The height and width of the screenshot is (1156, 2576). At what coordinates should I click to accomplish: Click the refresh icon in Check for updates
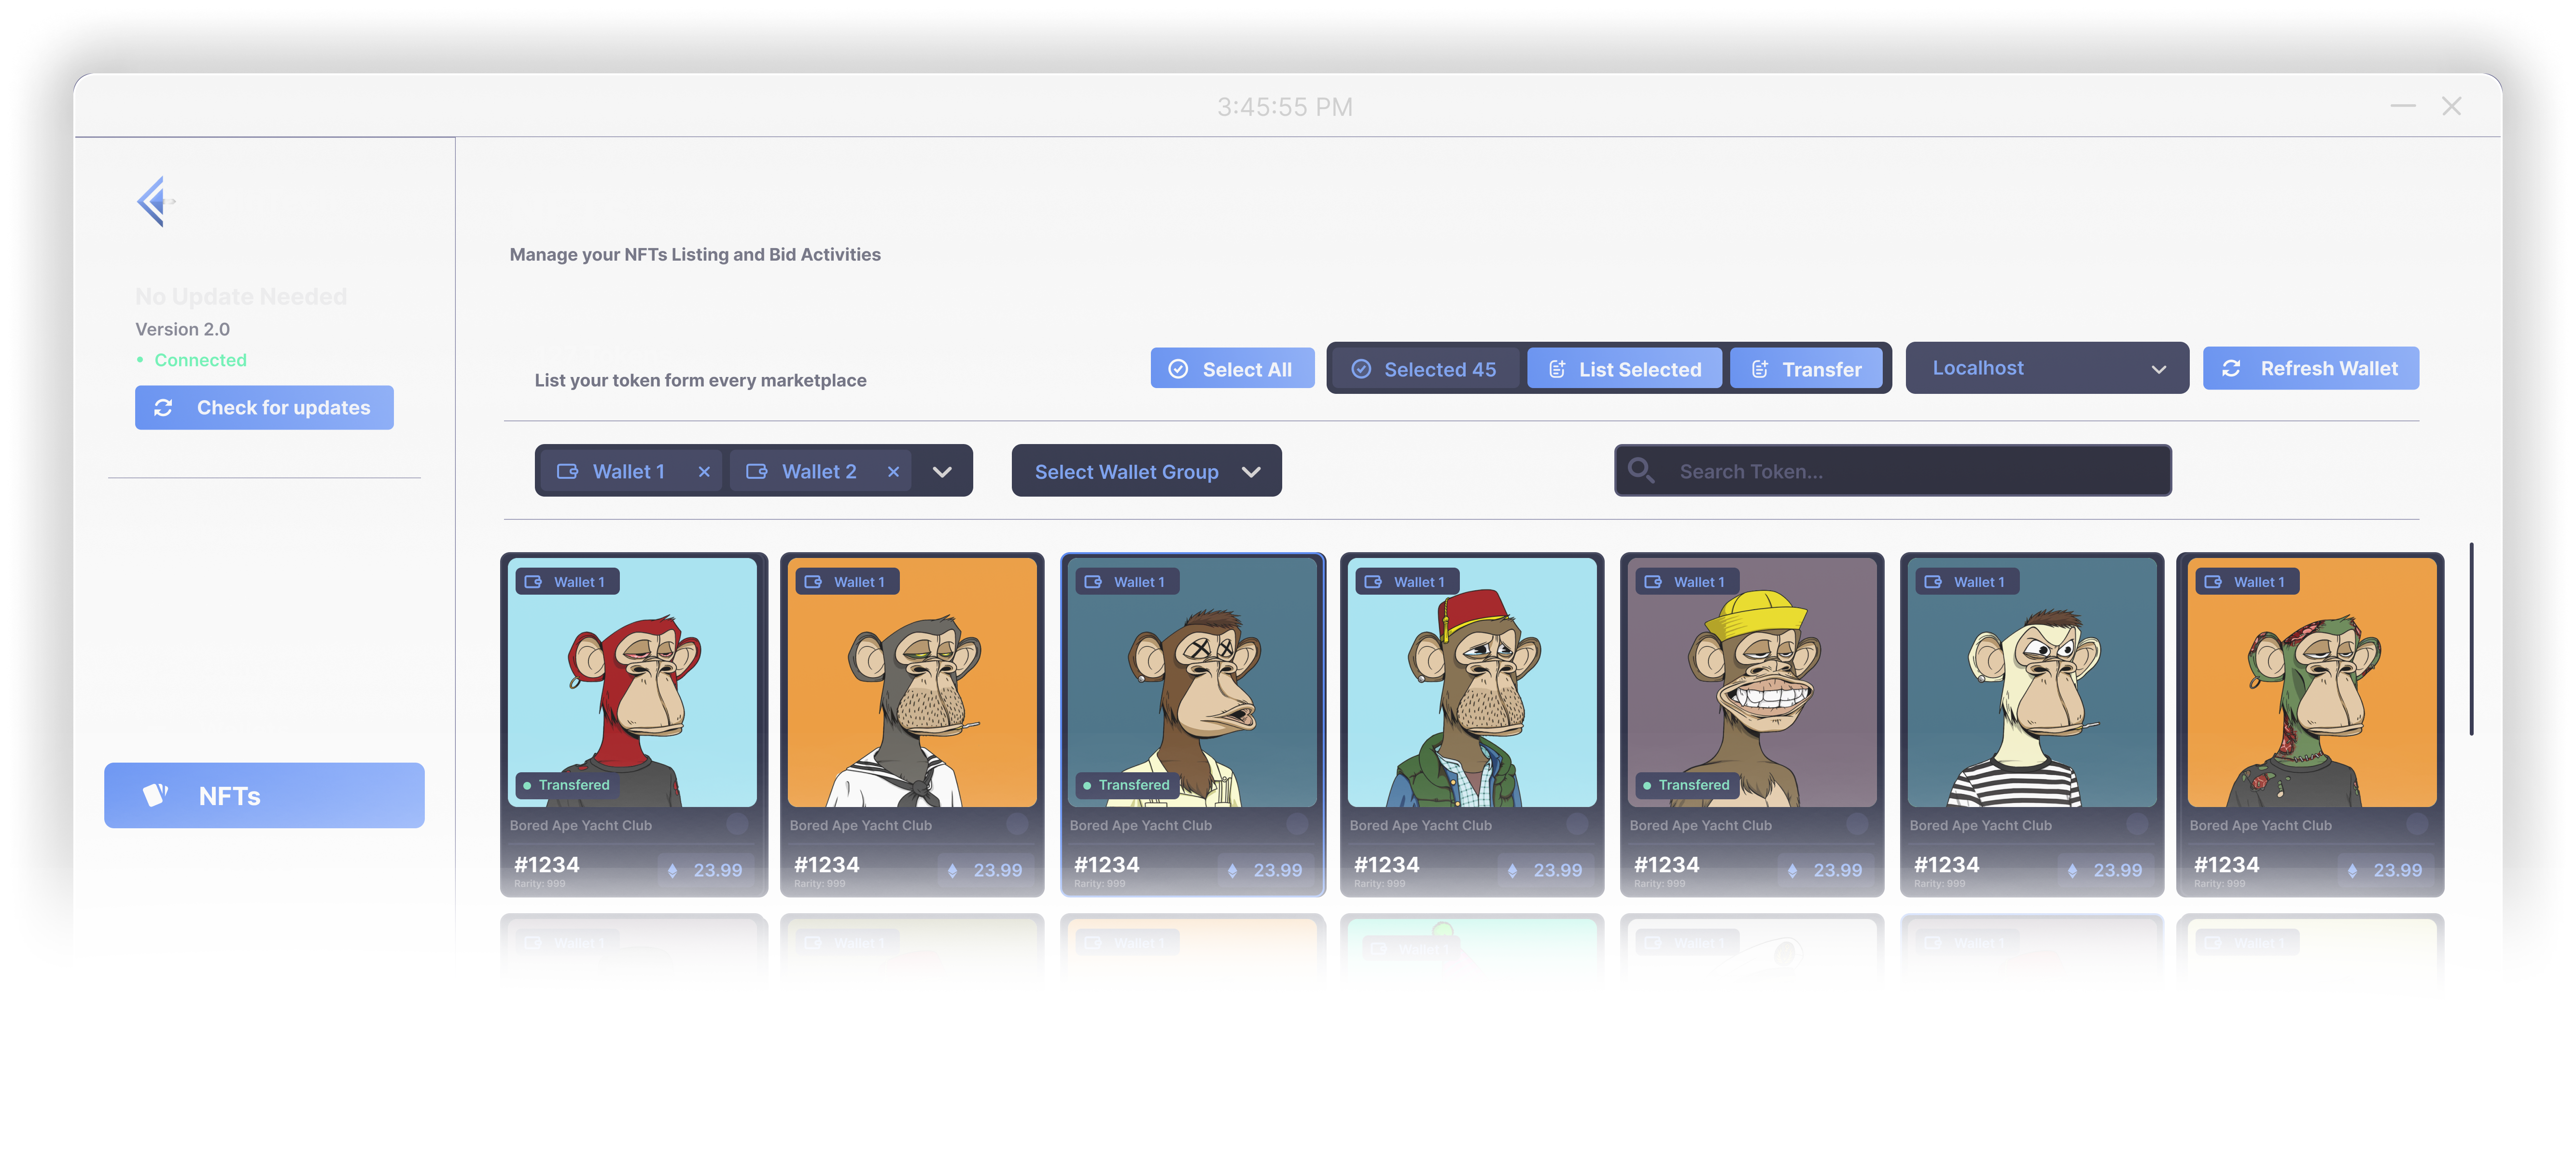coord(163,408)
